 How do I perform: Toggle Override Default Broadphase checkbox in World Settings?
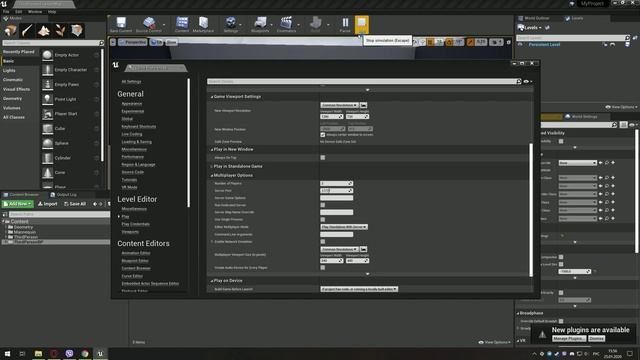[x=561, y=321]
